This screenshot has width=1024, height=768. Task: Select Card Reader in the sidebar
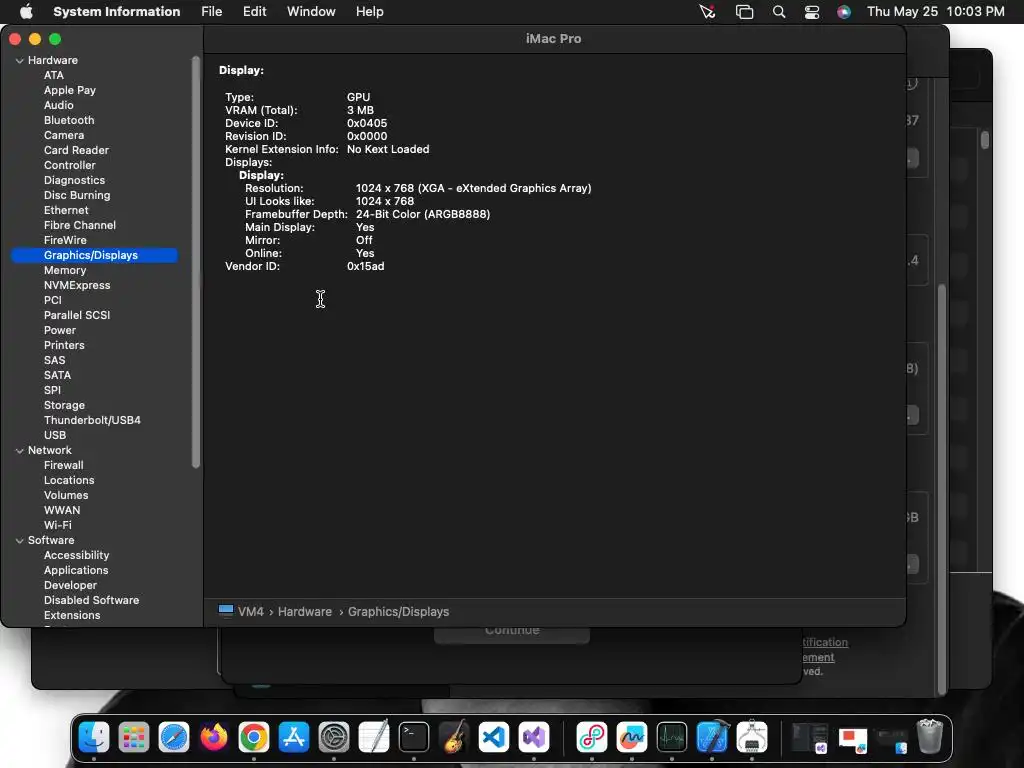[x=76, y=150]
